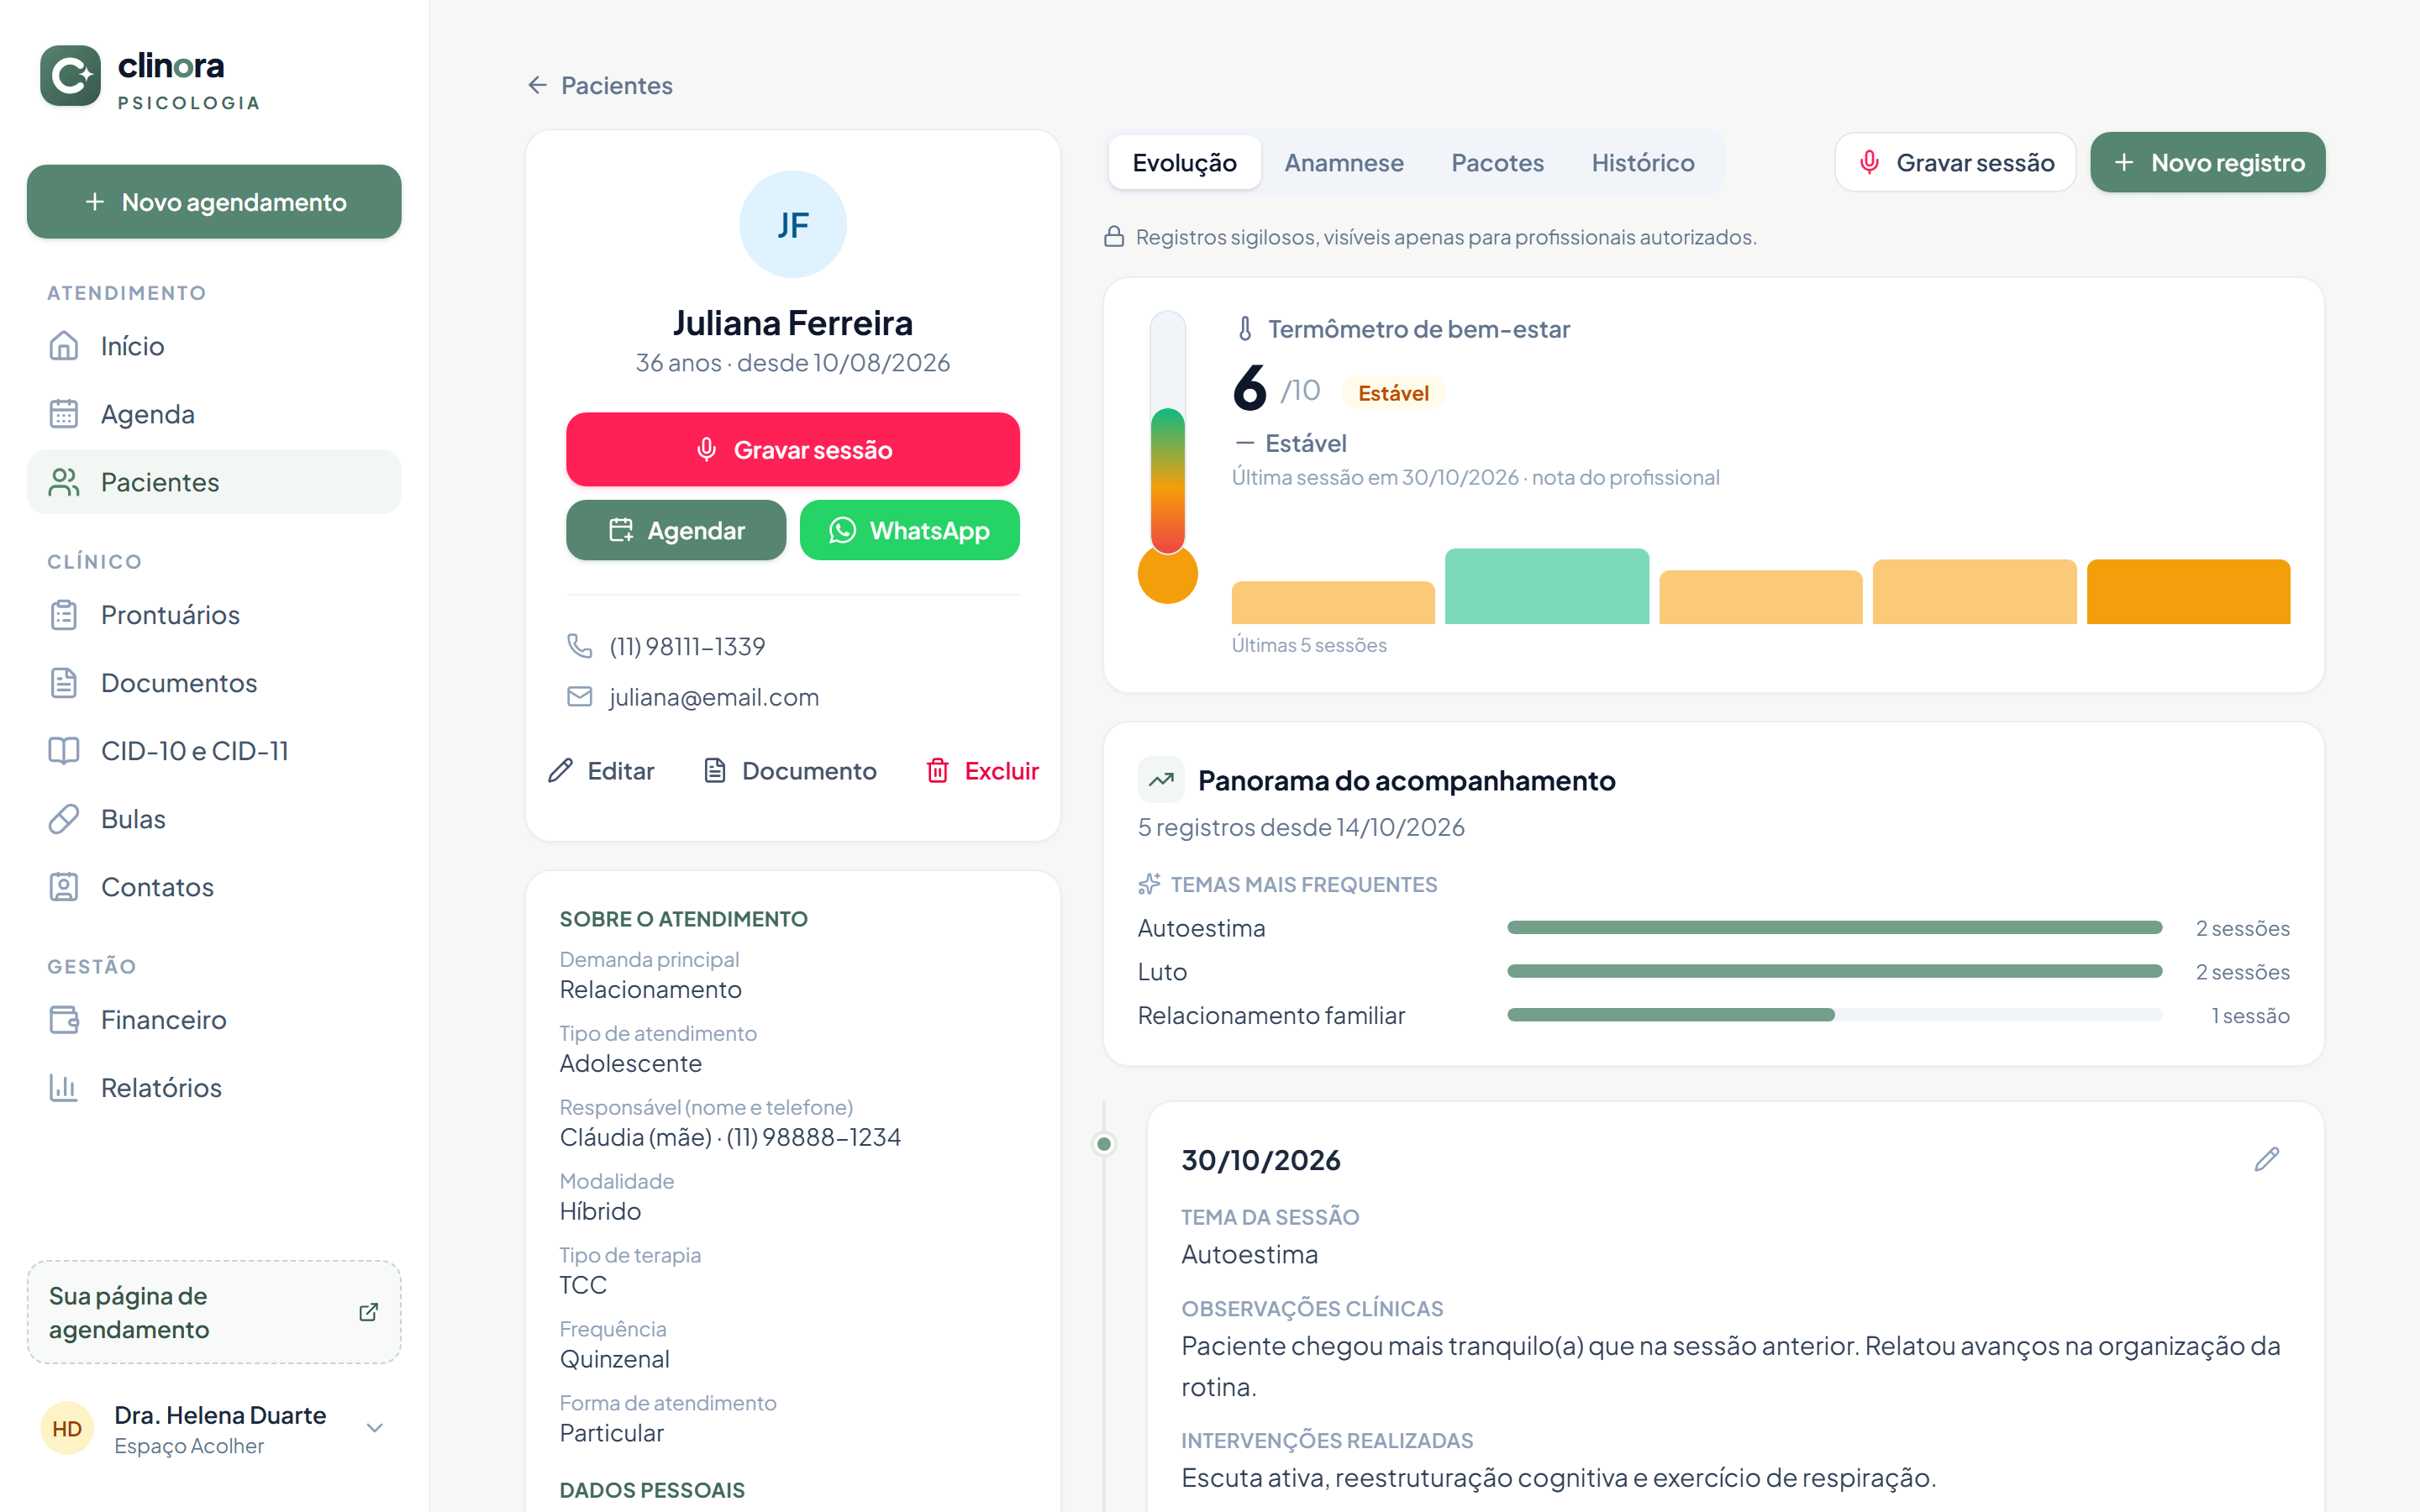The height and width of the screenshot is (1512, 2420).
Task: Click Excluir to delete patient
Action: click(x=982, y=771)
